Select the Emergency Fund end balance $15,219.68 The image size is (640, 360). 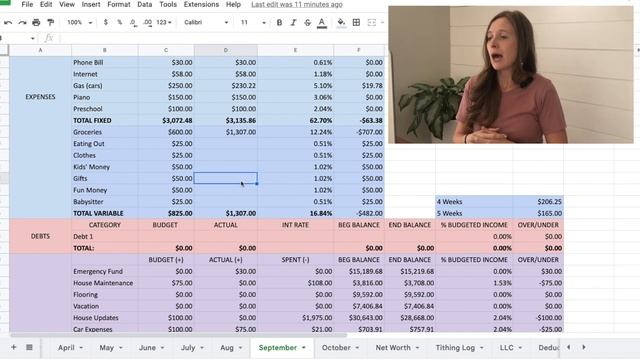pyautogui.click(x=409, y=271)
